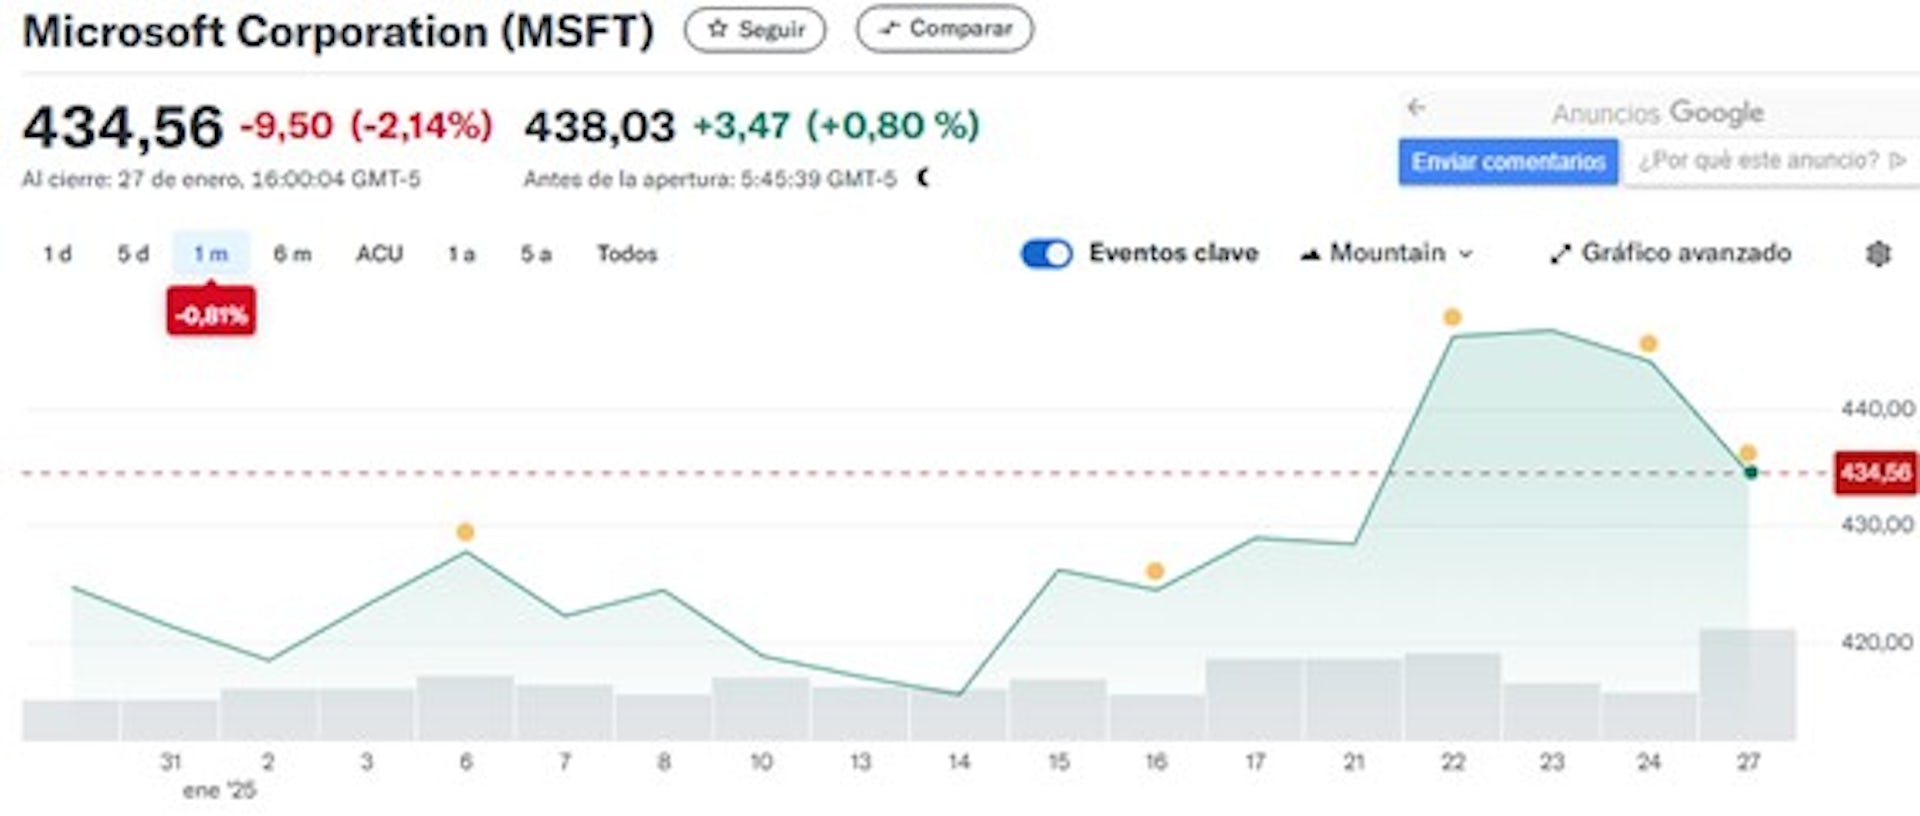Viewport: 1920px width, 816px height.
Task: Choose the 5 a time range
Action: [535, 254]
